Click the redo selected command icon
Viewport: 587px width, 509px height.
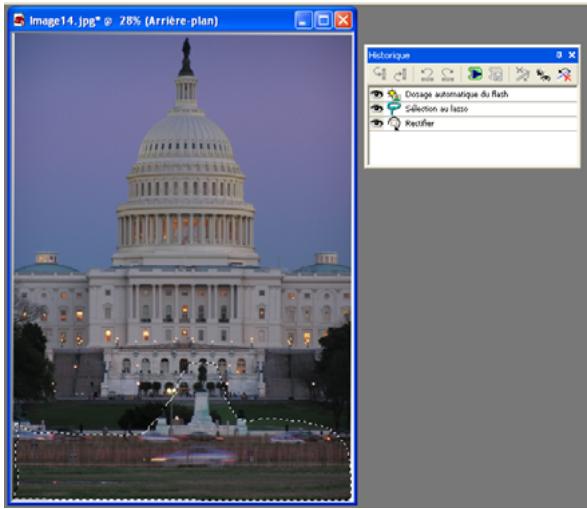click(447, 74)
